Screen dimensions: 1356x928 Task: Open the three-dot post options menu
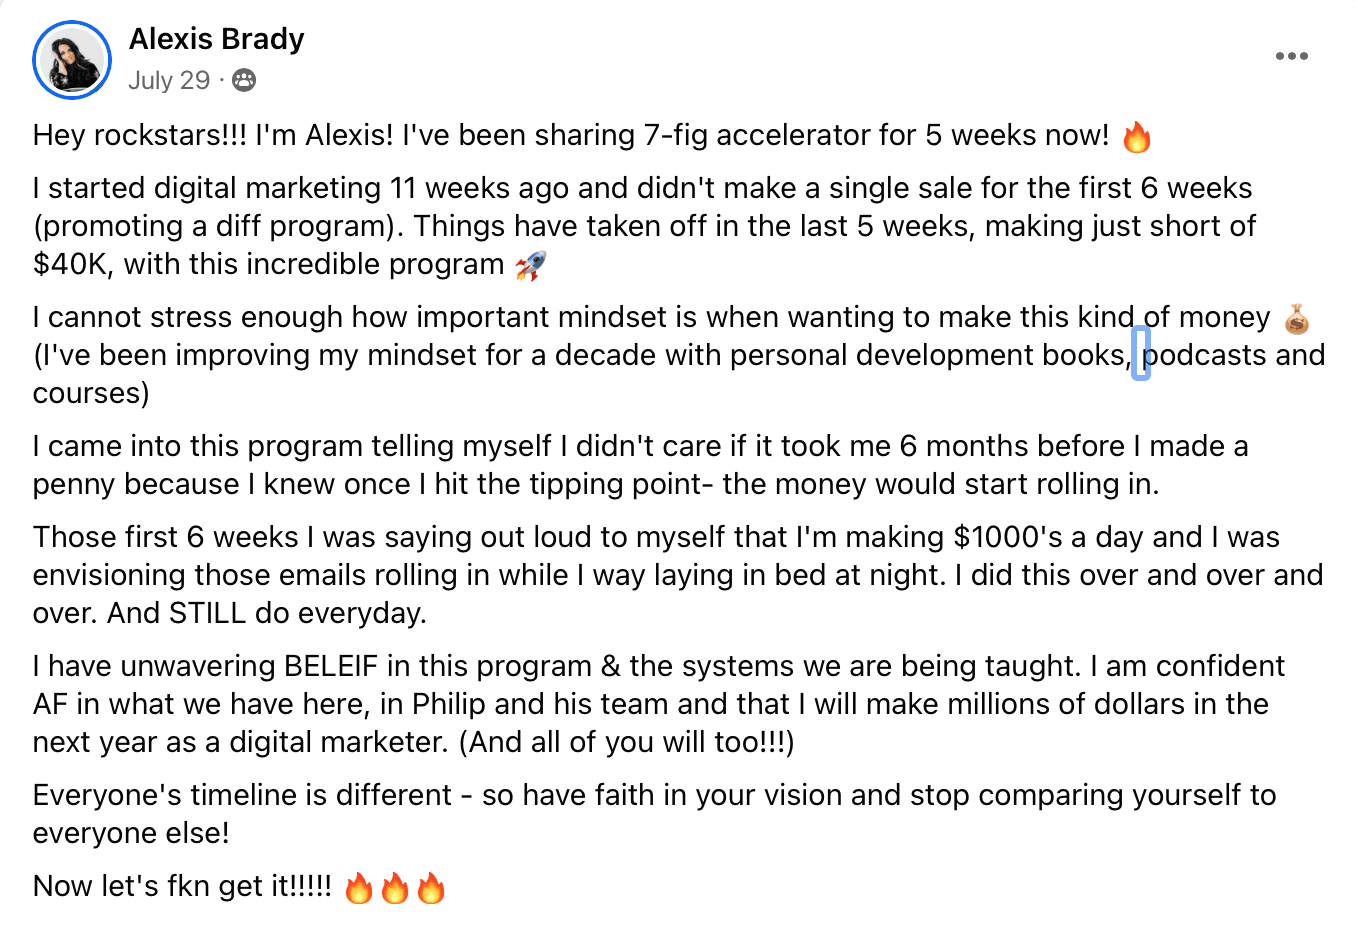1291,56
